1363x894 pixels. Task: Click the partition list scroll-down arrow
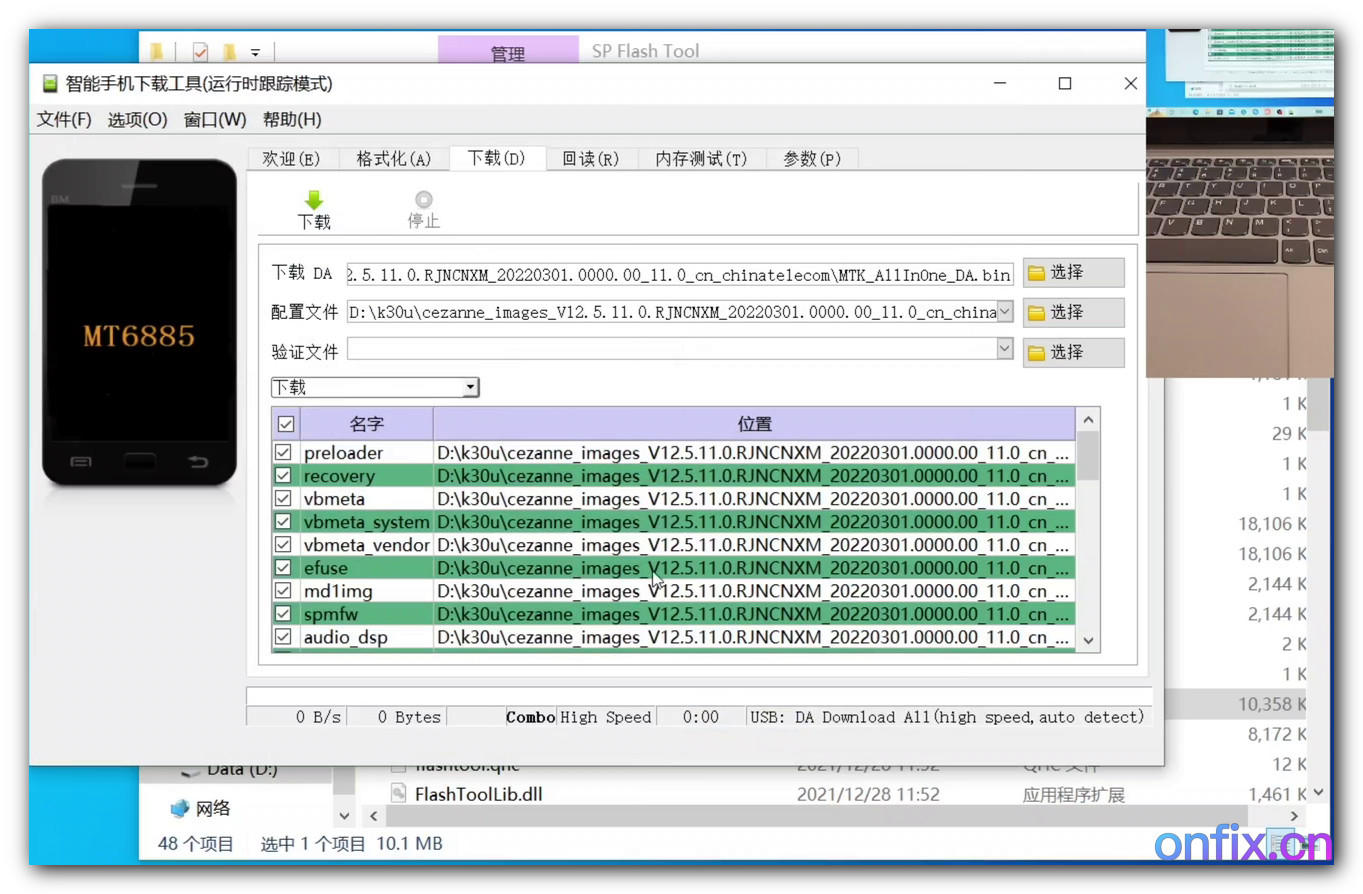(x=1088, y=640)
